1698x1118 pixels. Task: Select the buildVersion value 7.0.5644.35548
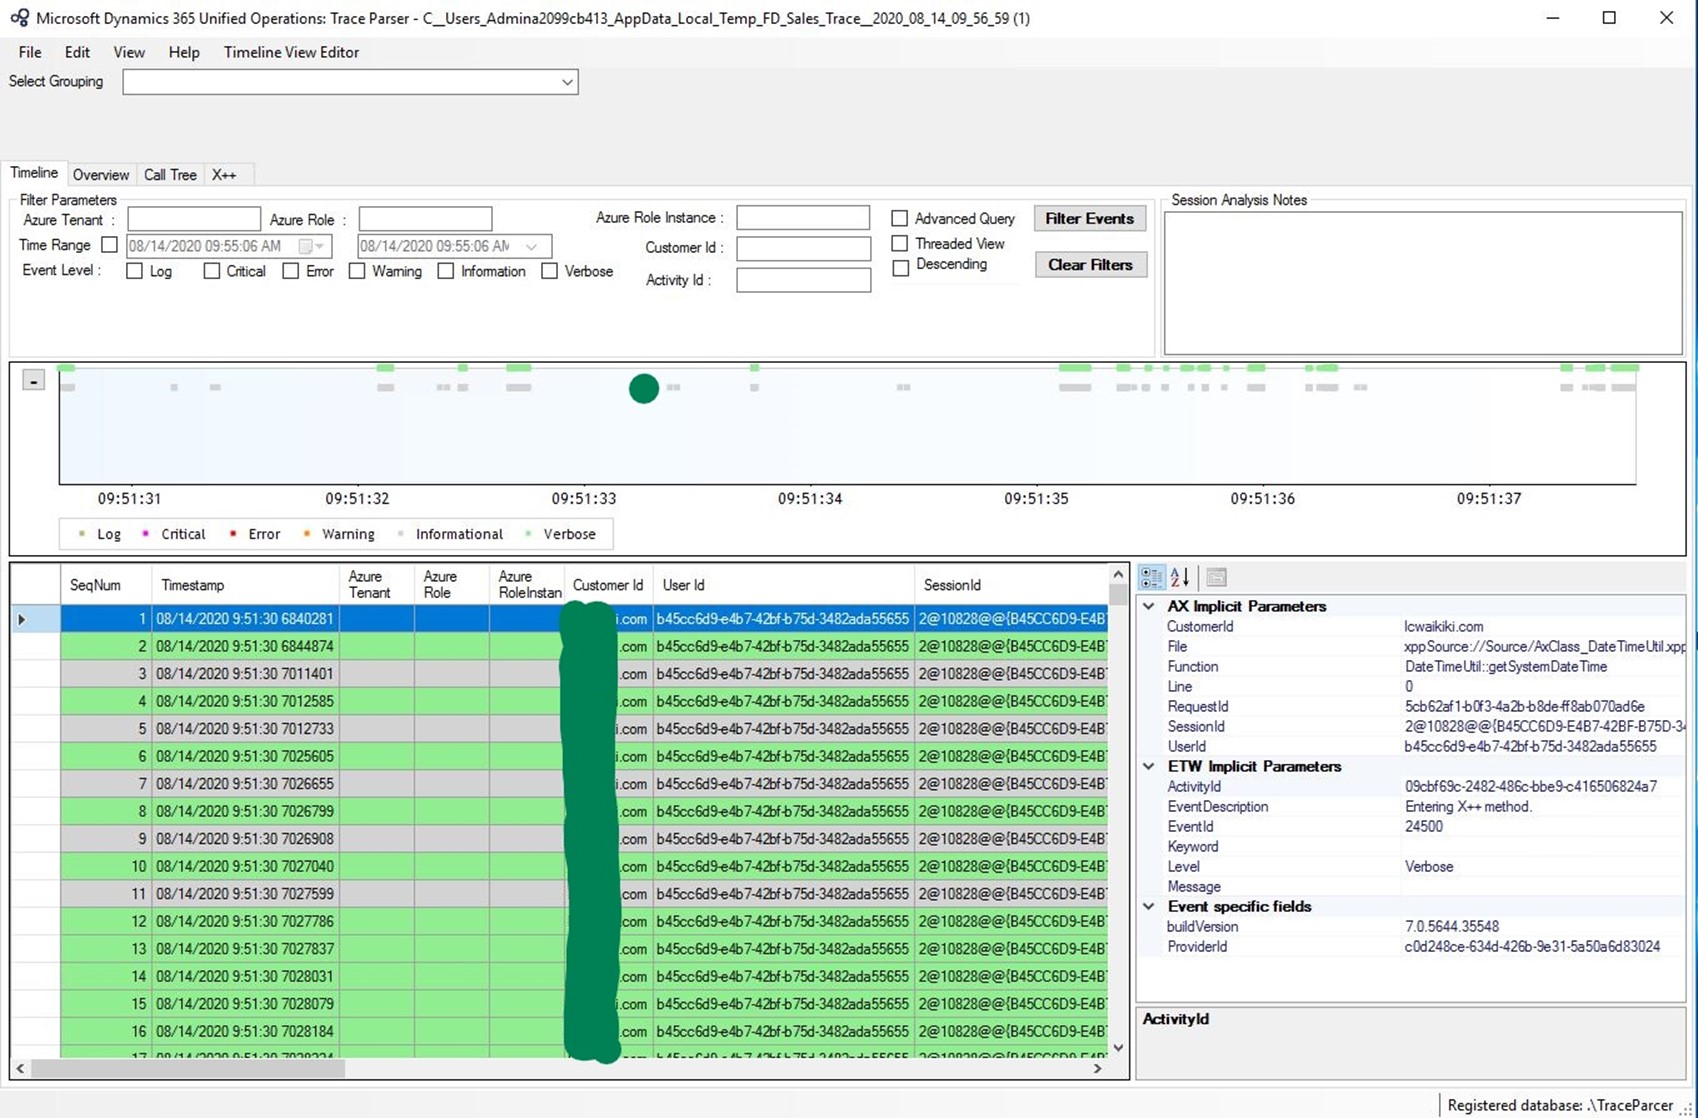tap(1451, 926)
